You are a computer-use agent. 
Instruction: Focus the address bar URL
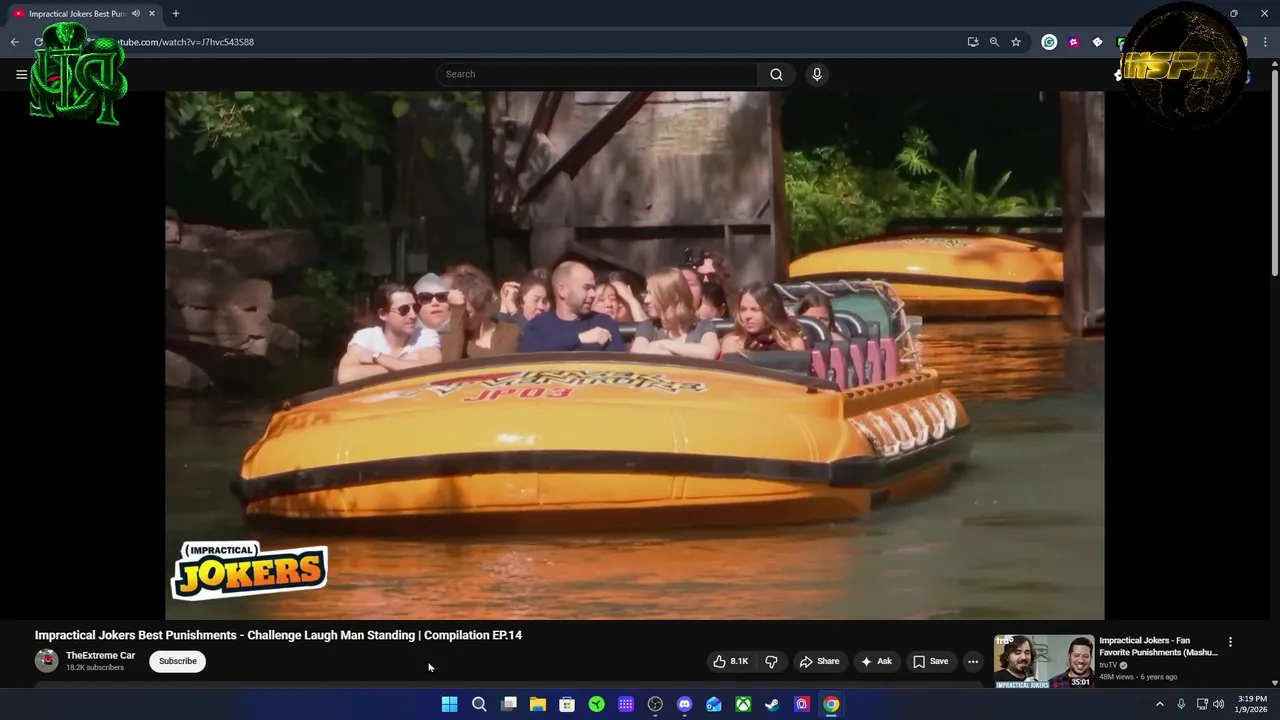coord(185,42)
